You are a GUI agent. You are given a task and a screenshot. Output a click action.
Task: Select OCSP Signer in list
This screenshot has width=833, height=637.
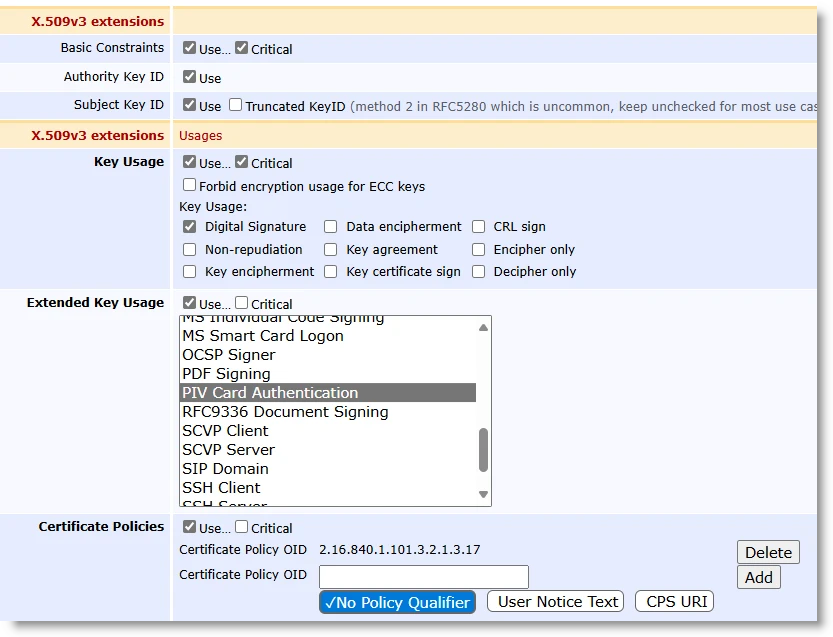328,355
